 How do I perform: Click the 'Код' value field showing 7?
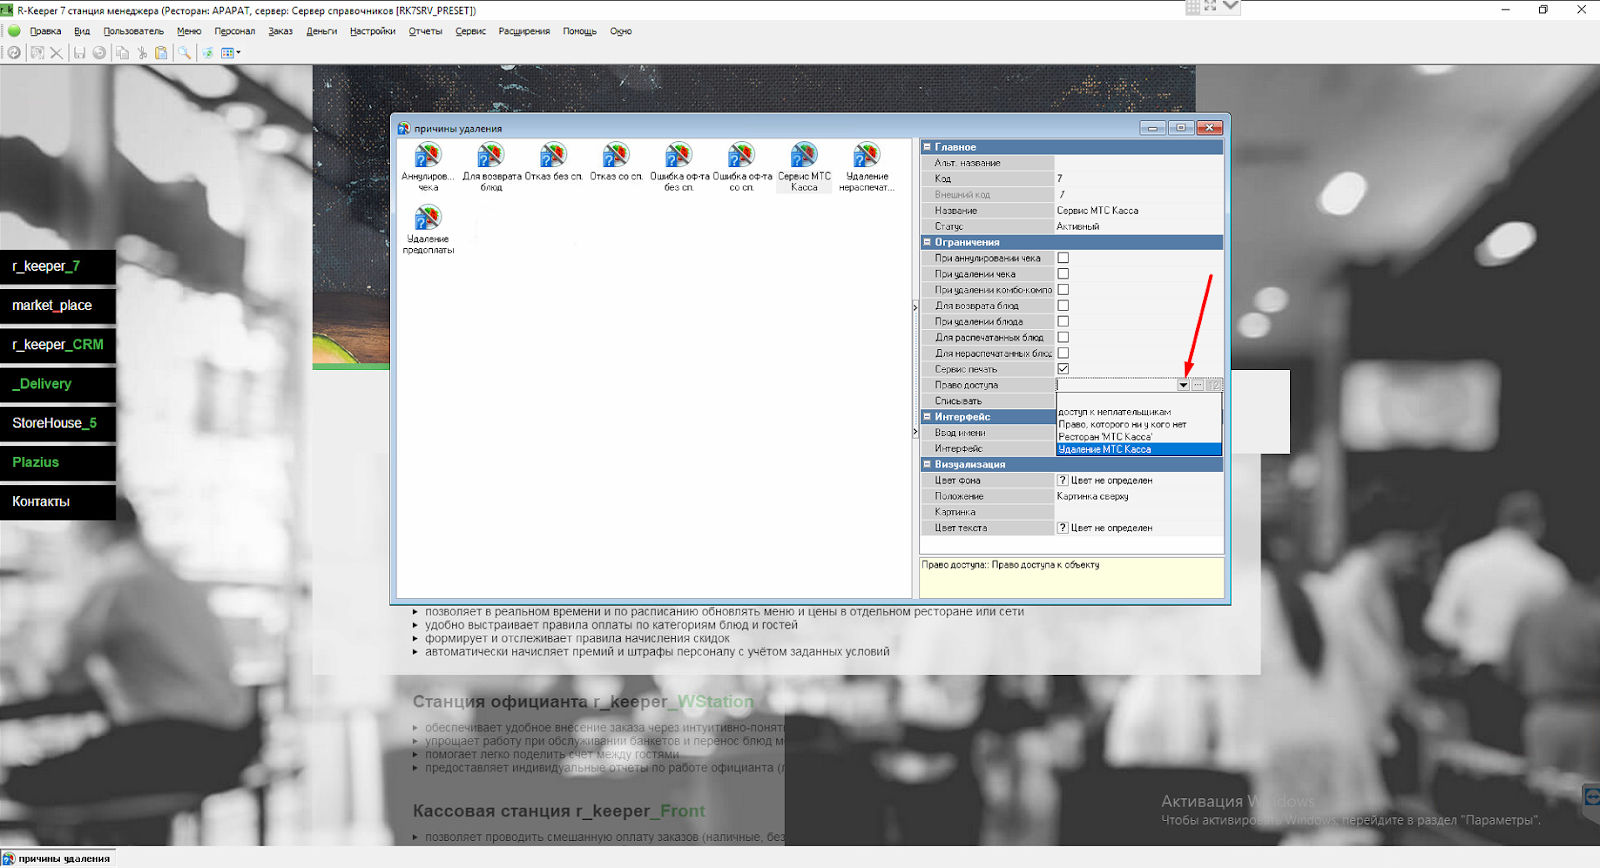pyautogui.click(x=1139, y=179)
